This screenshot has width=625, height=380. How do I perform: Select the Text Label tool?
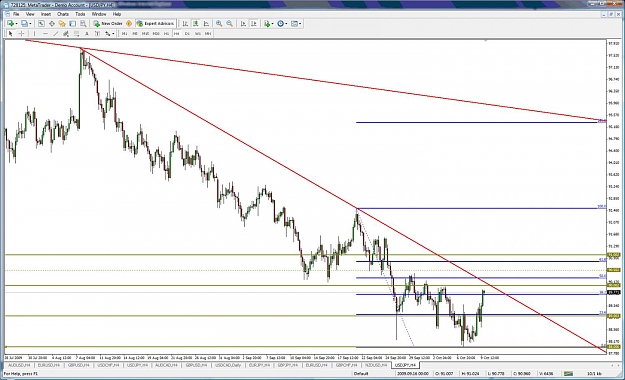point(97,33)
